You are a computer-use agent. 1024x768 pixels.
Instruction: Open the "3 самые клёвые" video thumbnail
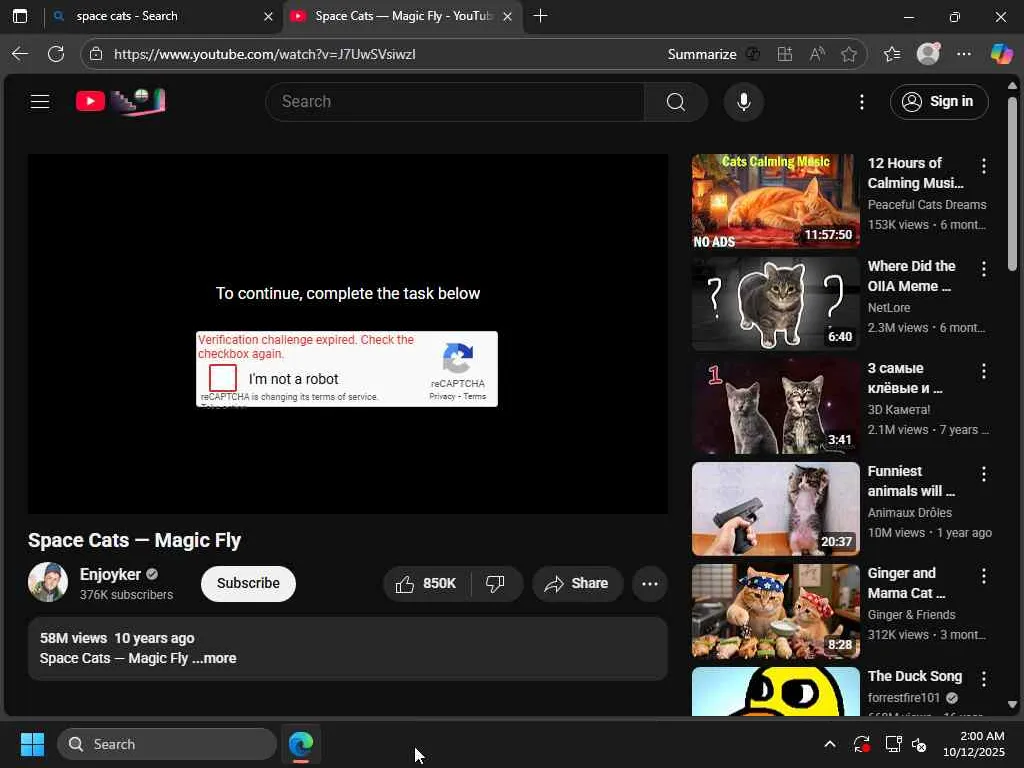click(x=775, y=407)
